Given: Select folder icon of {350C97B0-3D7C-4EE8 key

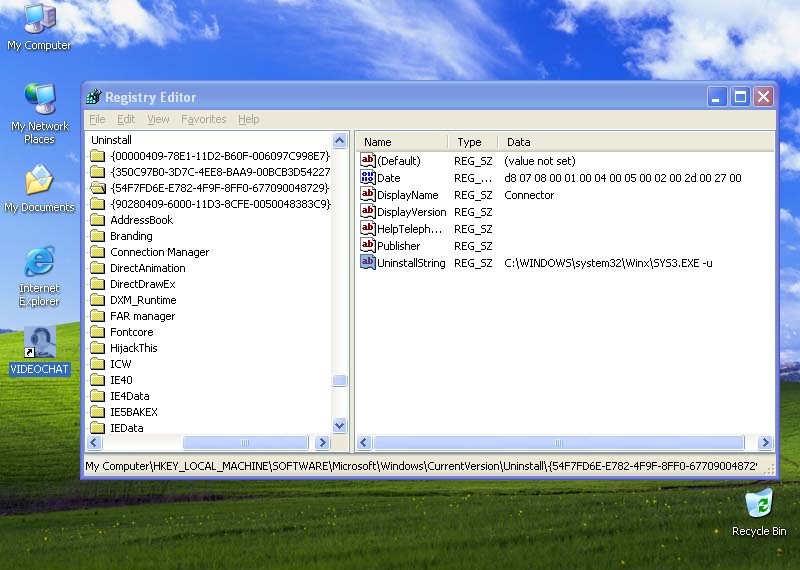Looking at the screenshot, I should point(97,172).
